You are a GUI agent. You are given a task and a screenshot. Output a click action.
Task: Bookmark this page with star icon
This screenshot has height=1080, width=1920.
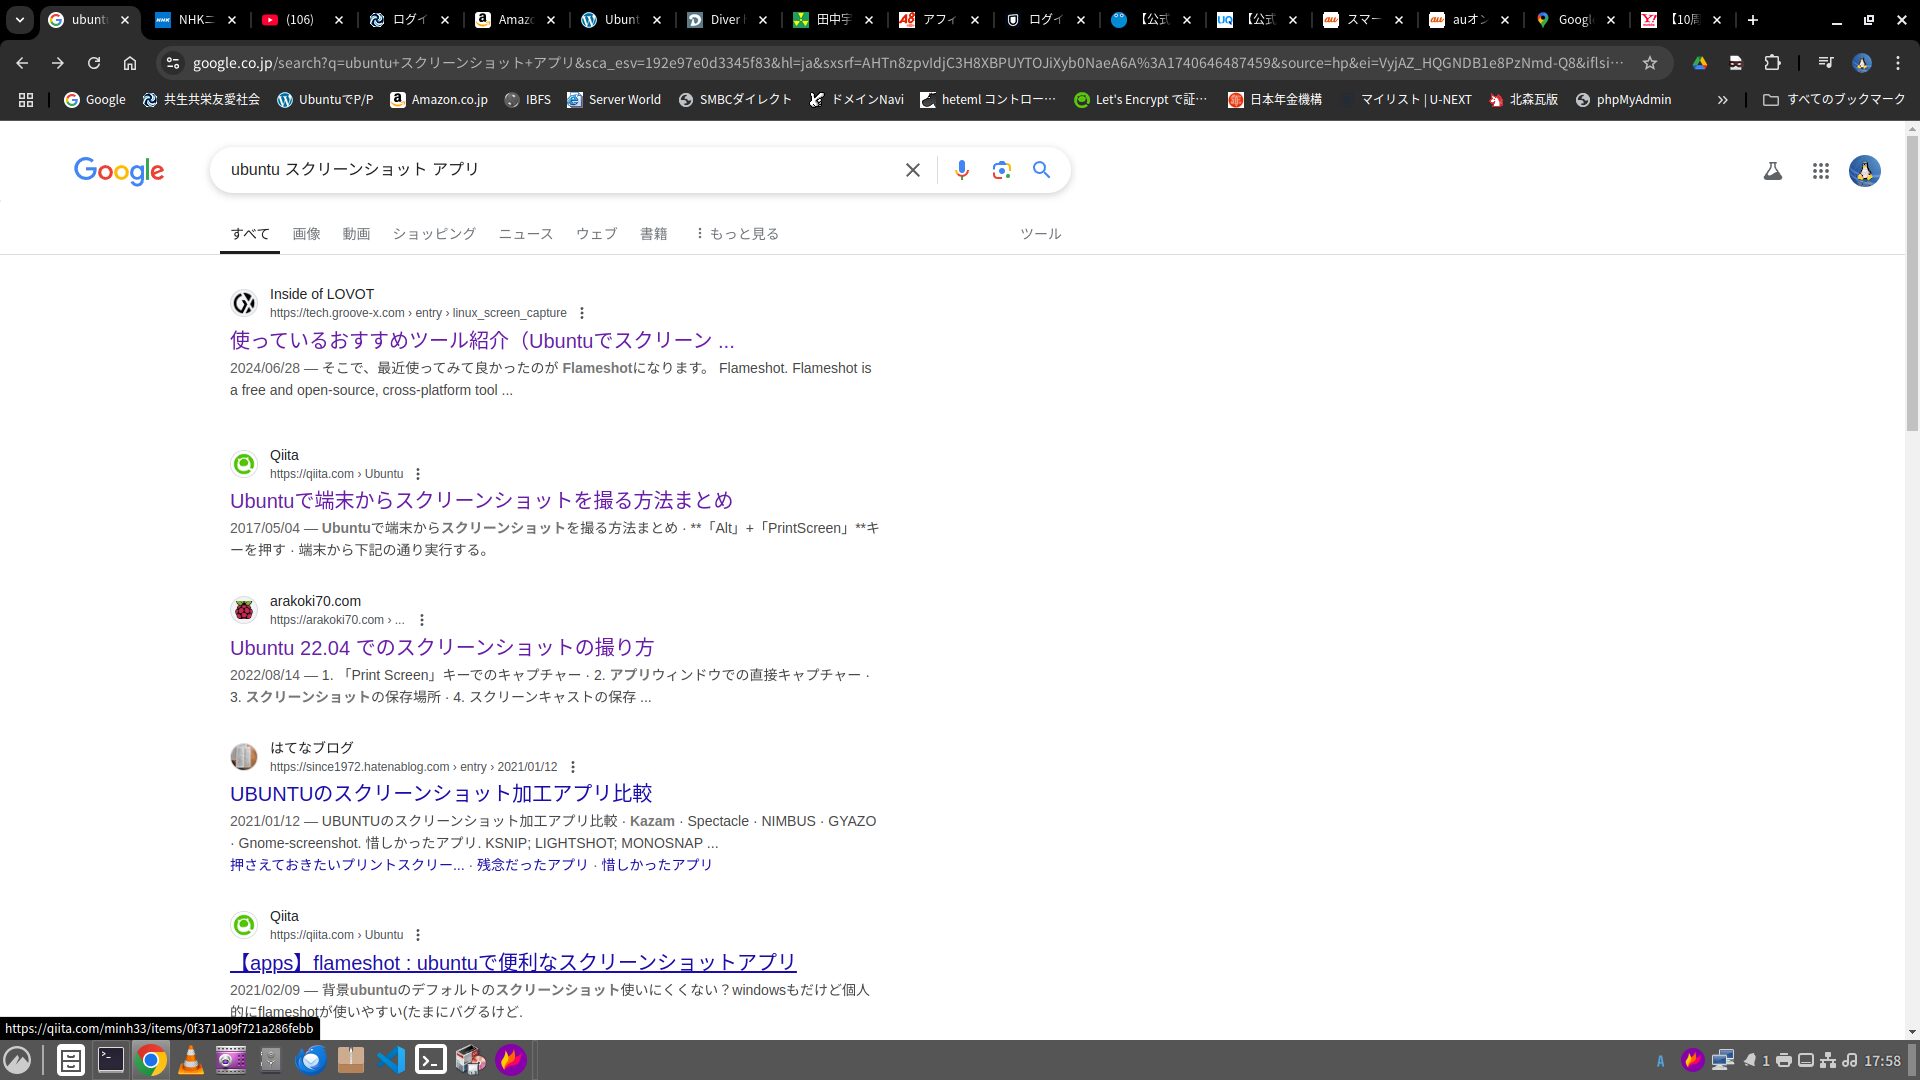(1650, 63)
